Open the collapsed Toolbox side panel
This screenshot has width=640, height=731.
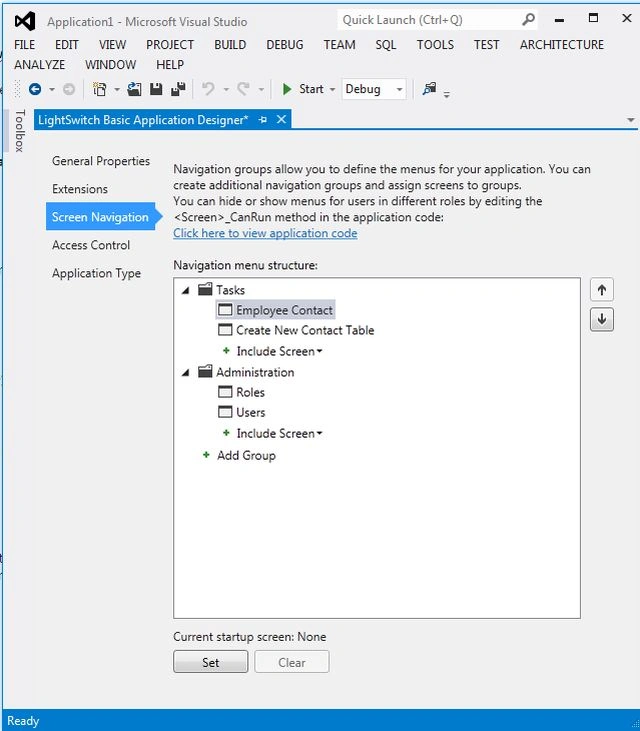19,131
